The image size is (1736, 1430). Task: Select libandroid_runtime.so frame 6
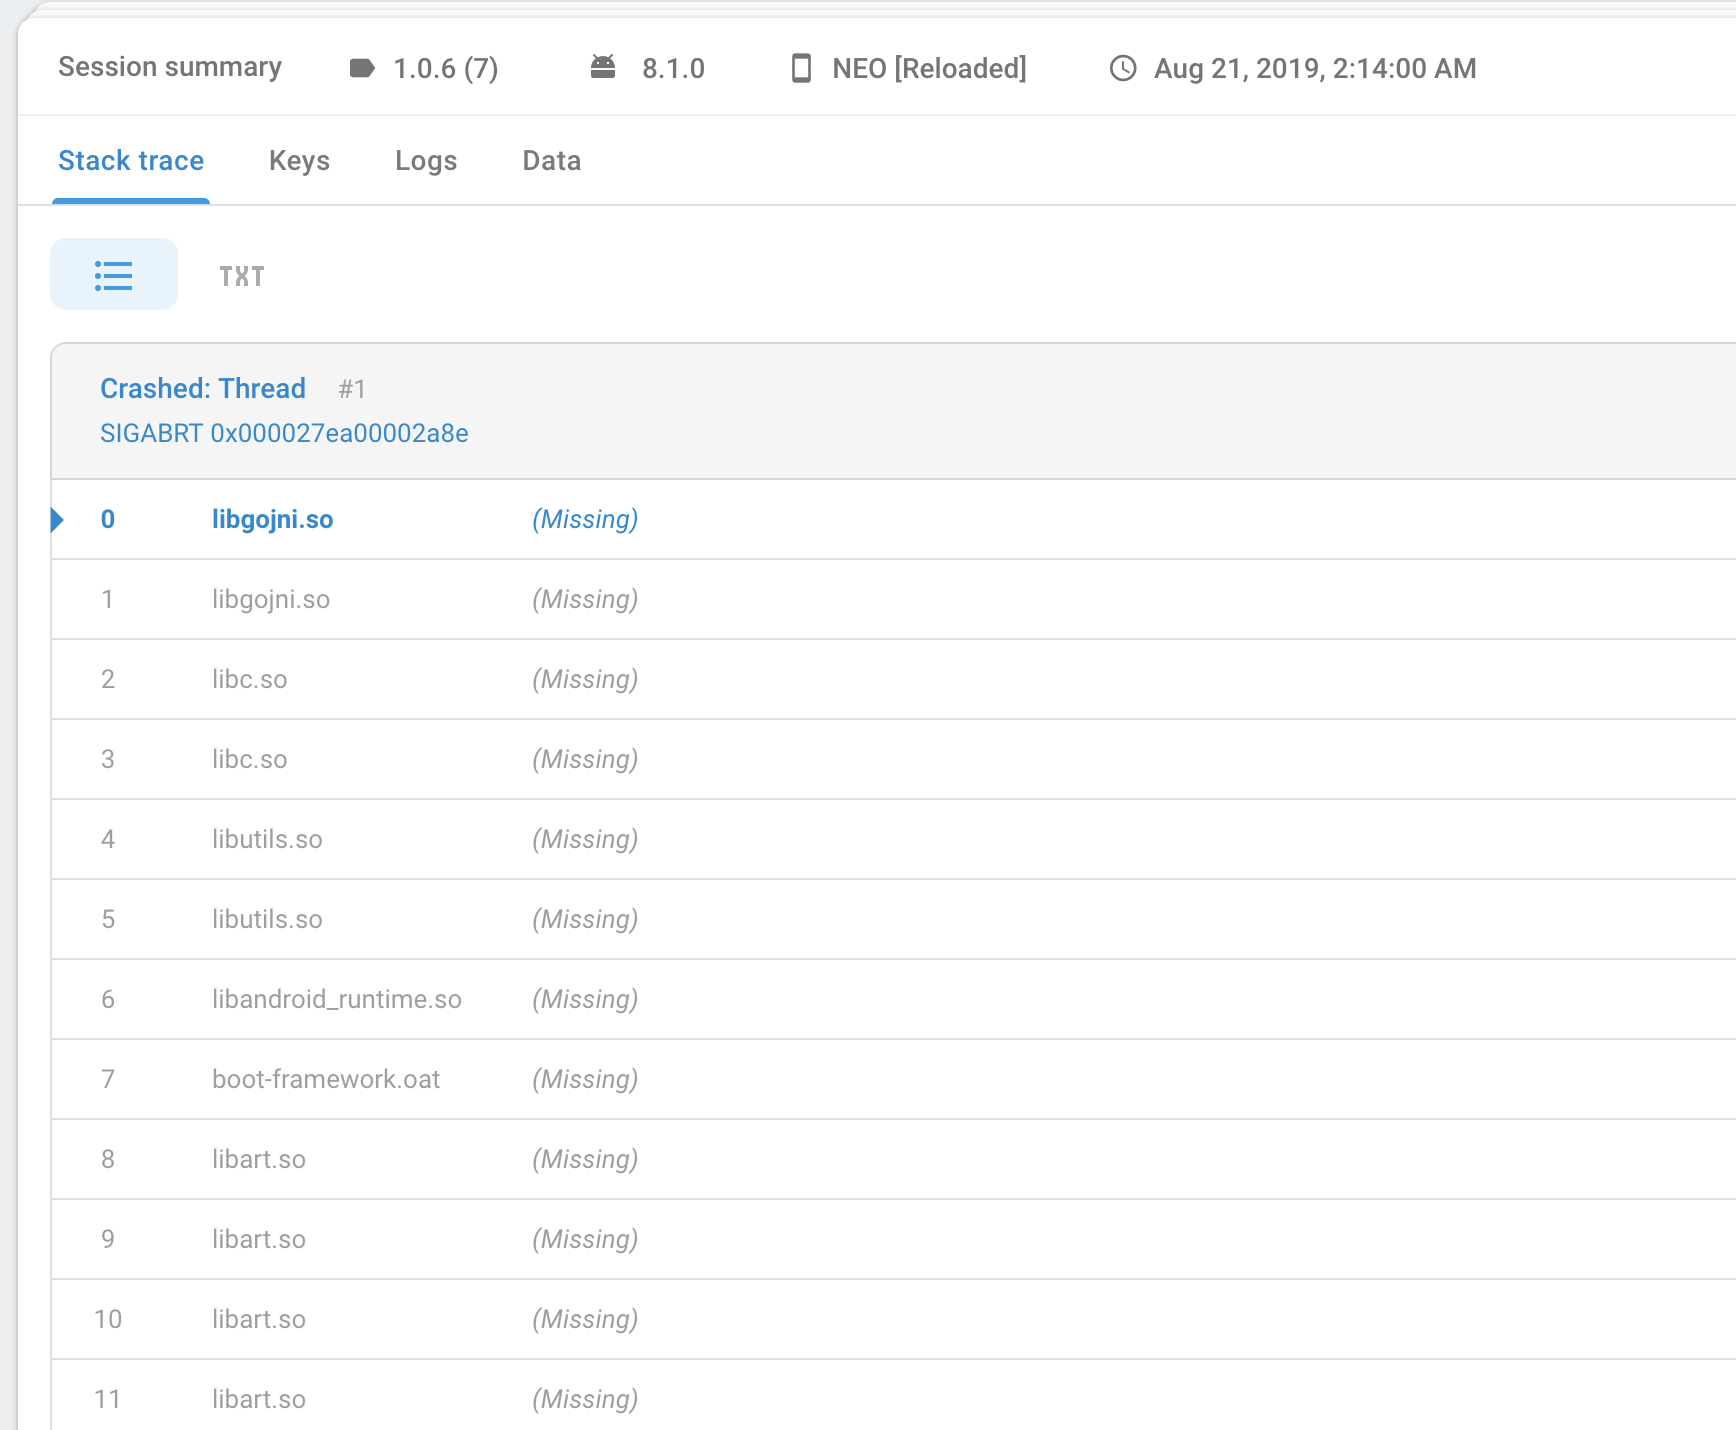point(893,999)
